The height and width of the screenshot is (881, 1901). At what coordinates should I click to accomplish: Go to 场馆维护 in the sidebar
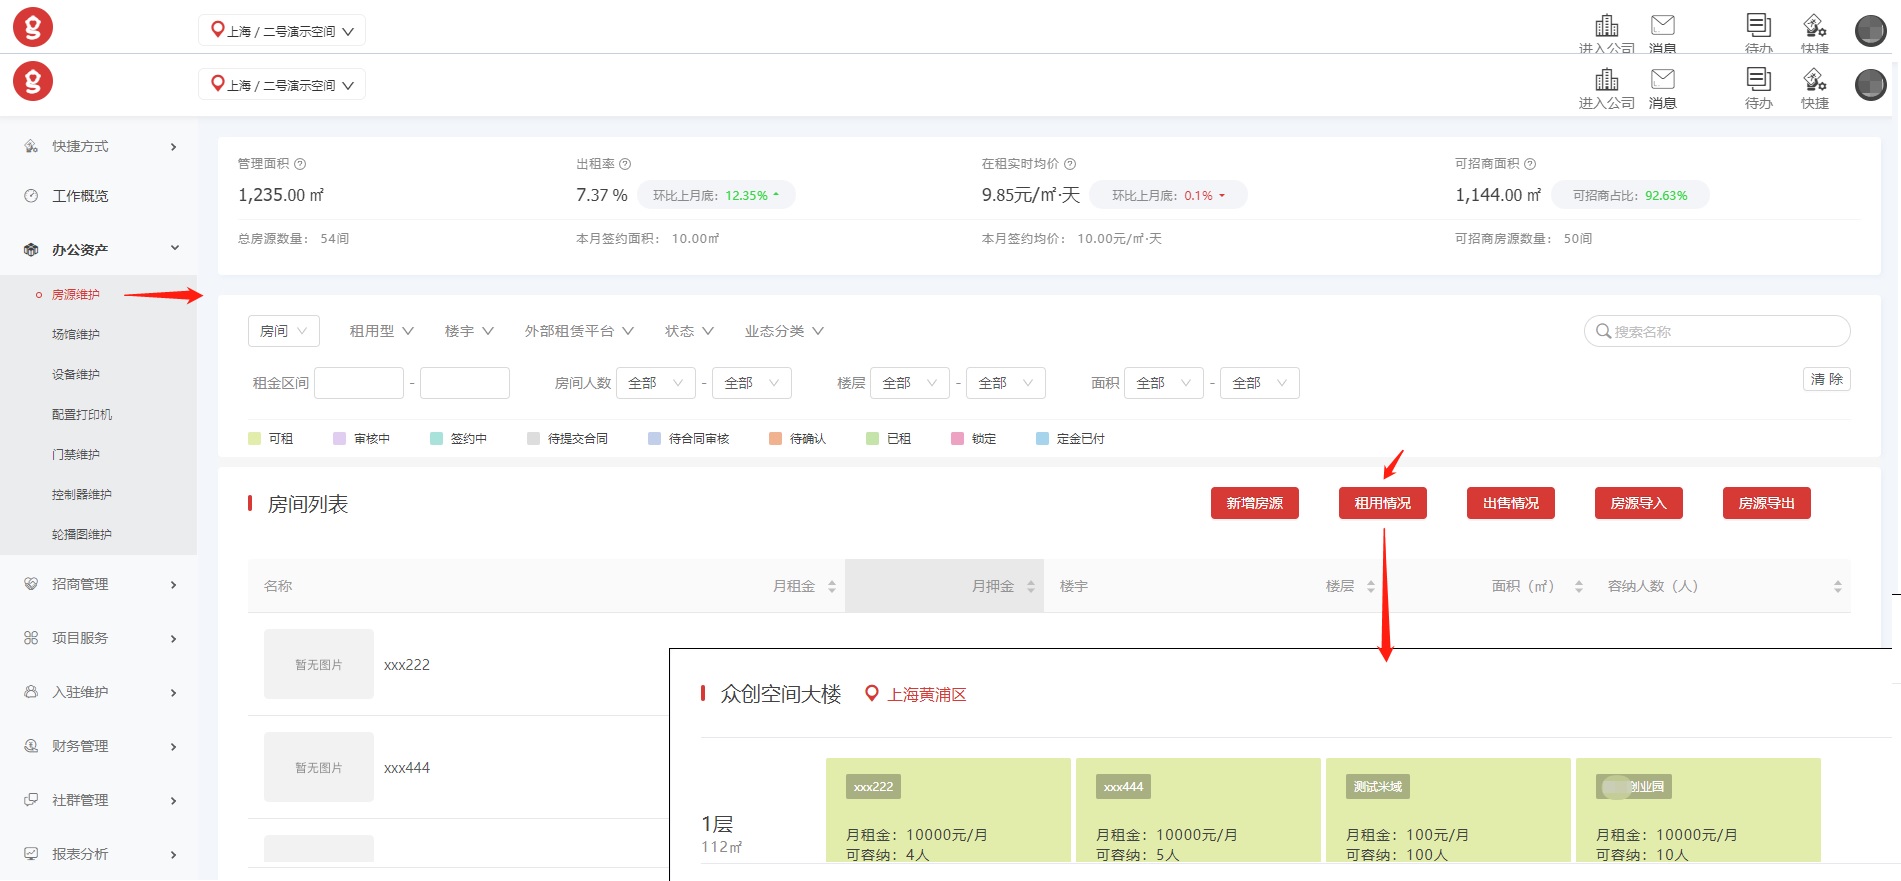click(76, 335)
